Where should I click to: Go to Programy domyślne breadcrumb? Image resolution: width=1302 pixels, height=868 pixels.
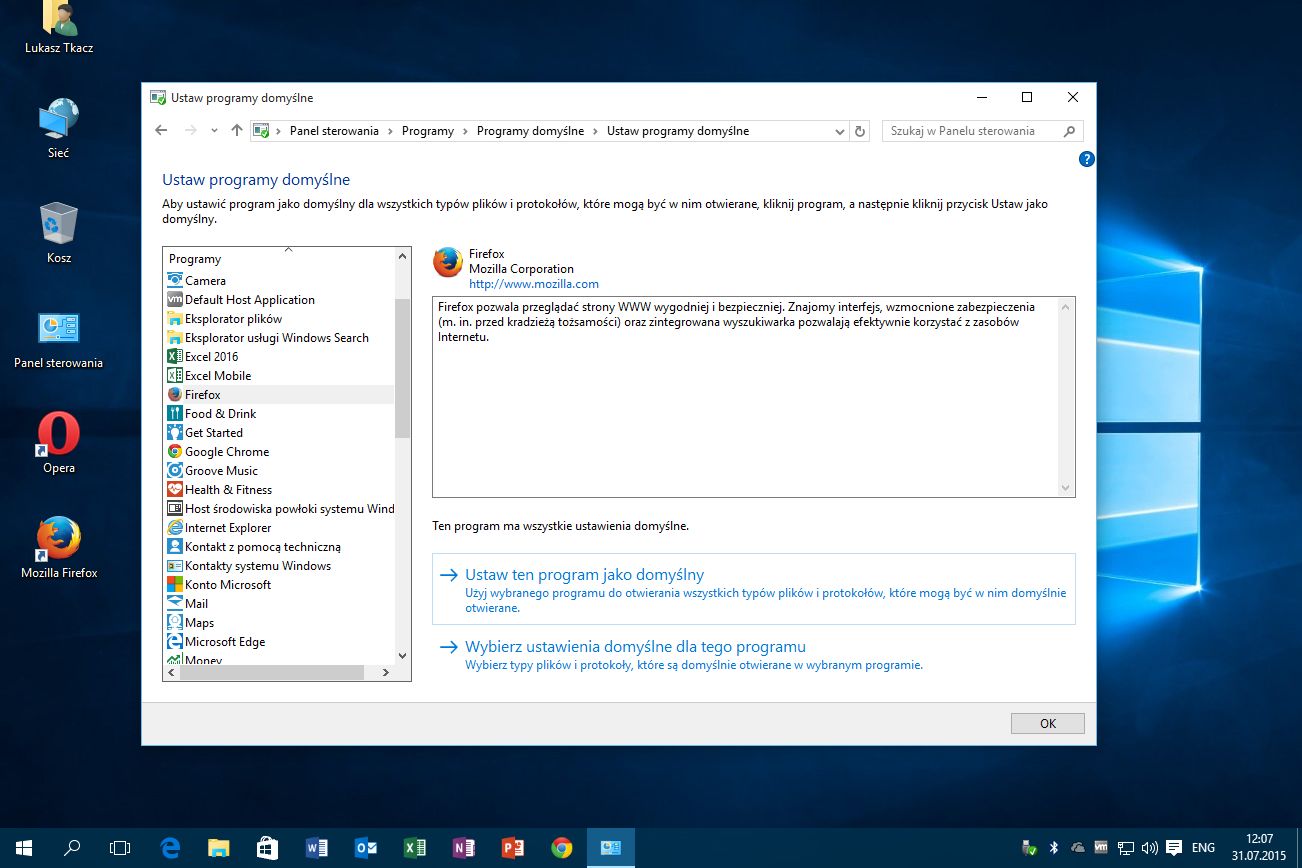tap(530, 131)
